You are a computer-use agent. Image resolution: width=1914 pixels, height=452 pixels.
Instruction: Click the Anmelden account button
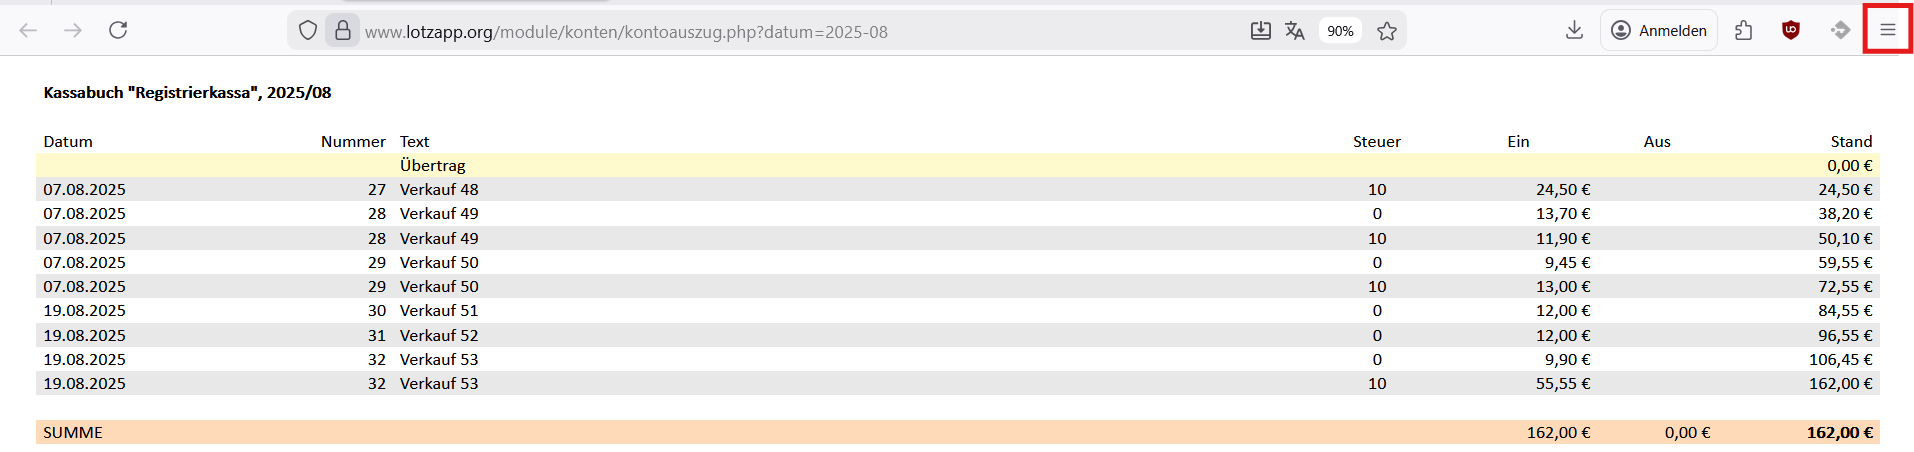pos(1659,31)
